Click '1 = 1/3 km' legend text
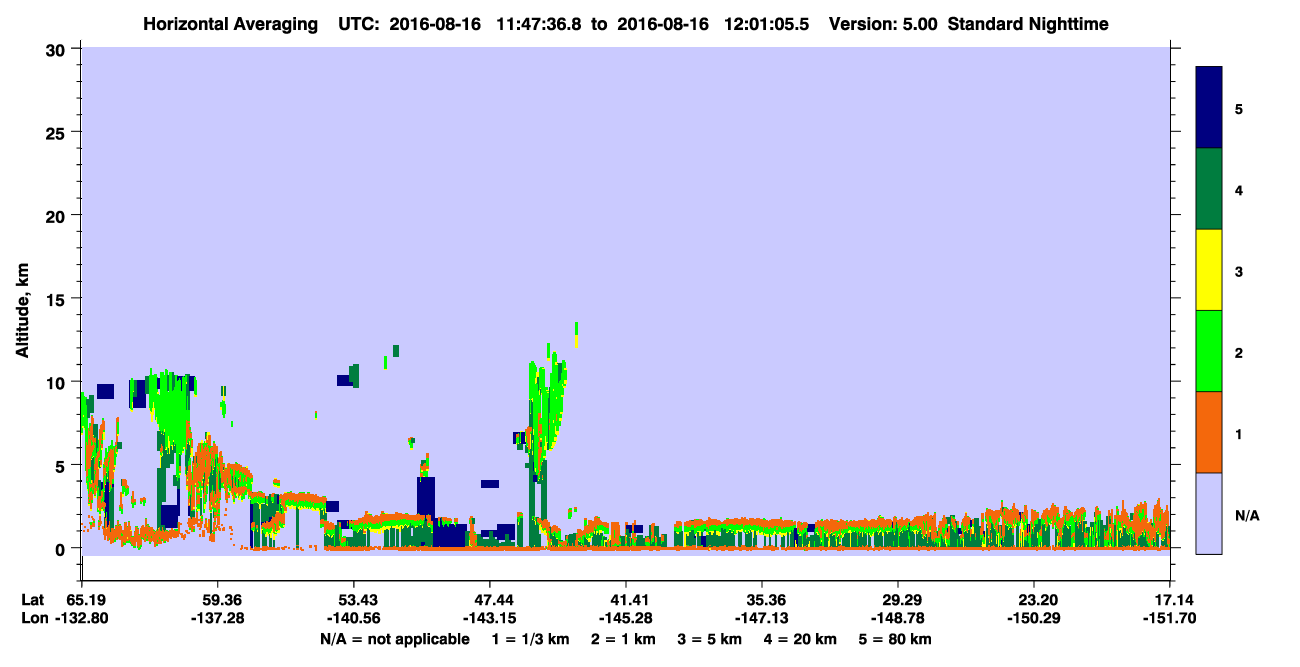This screenshot has height=667, width=1300. point(530,639)
